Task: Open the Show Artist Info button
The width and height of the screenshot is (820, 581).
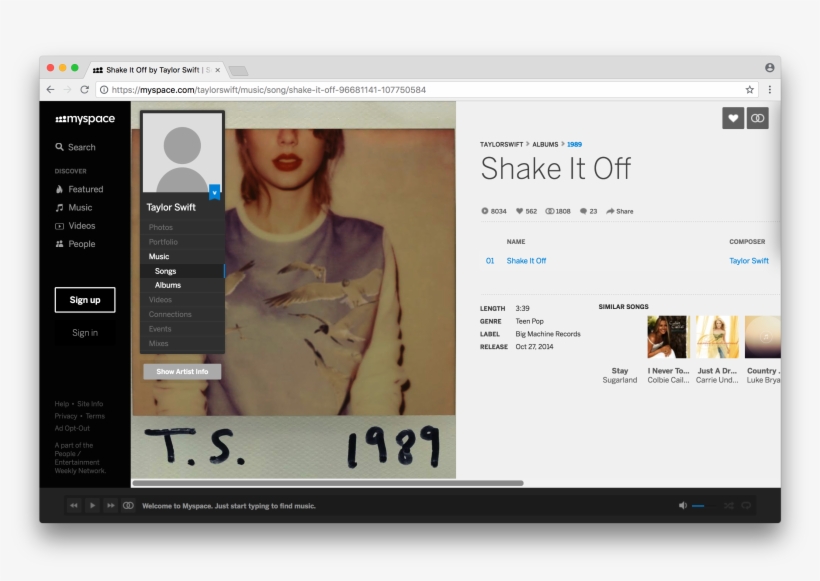Action: tap(181, 371)
